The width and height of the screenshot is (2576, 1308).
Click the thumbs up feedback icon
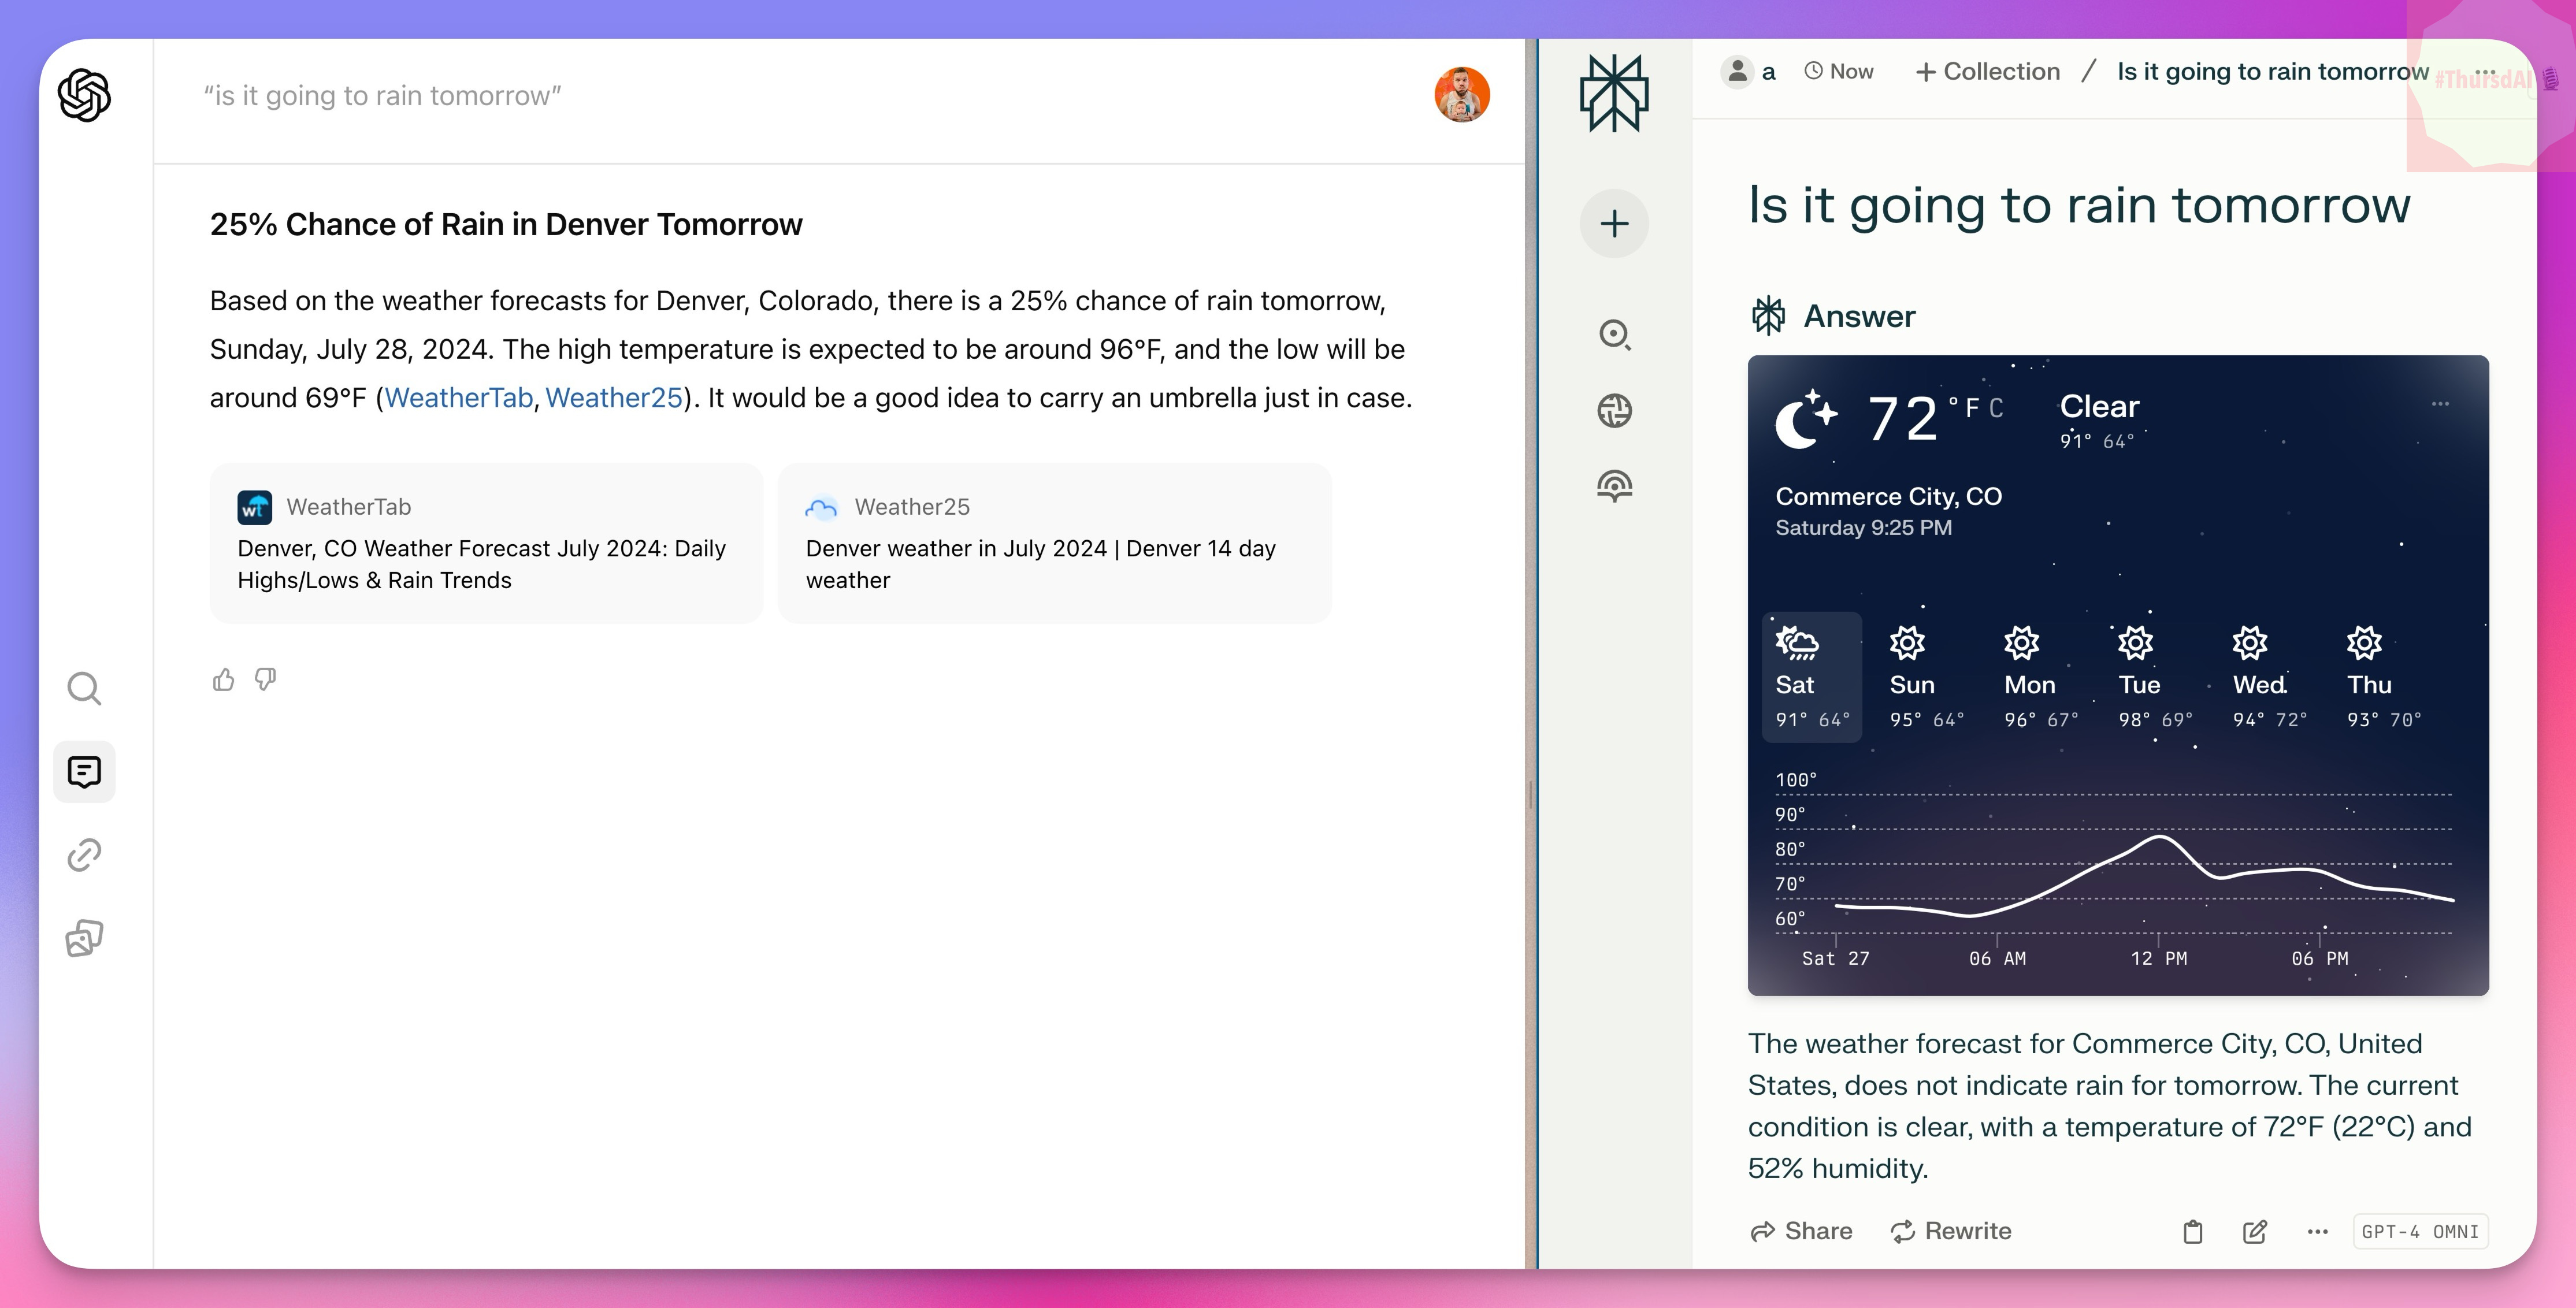click(x=223, y=680)
